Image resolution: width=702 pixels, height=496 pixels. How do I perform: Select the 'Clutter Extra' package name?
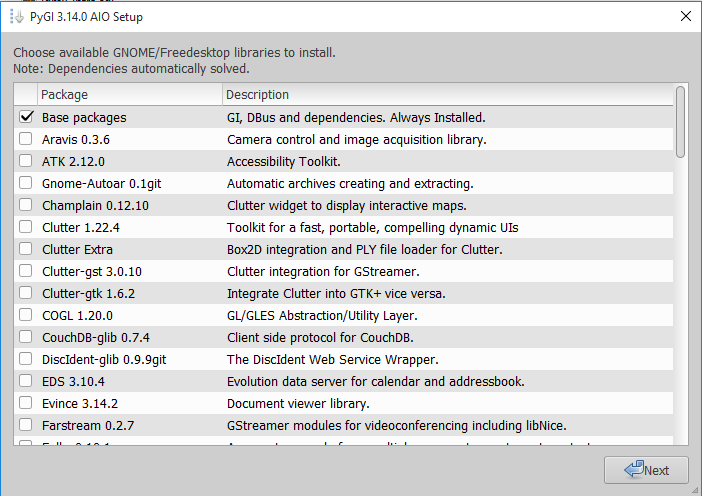coord(77,249)
